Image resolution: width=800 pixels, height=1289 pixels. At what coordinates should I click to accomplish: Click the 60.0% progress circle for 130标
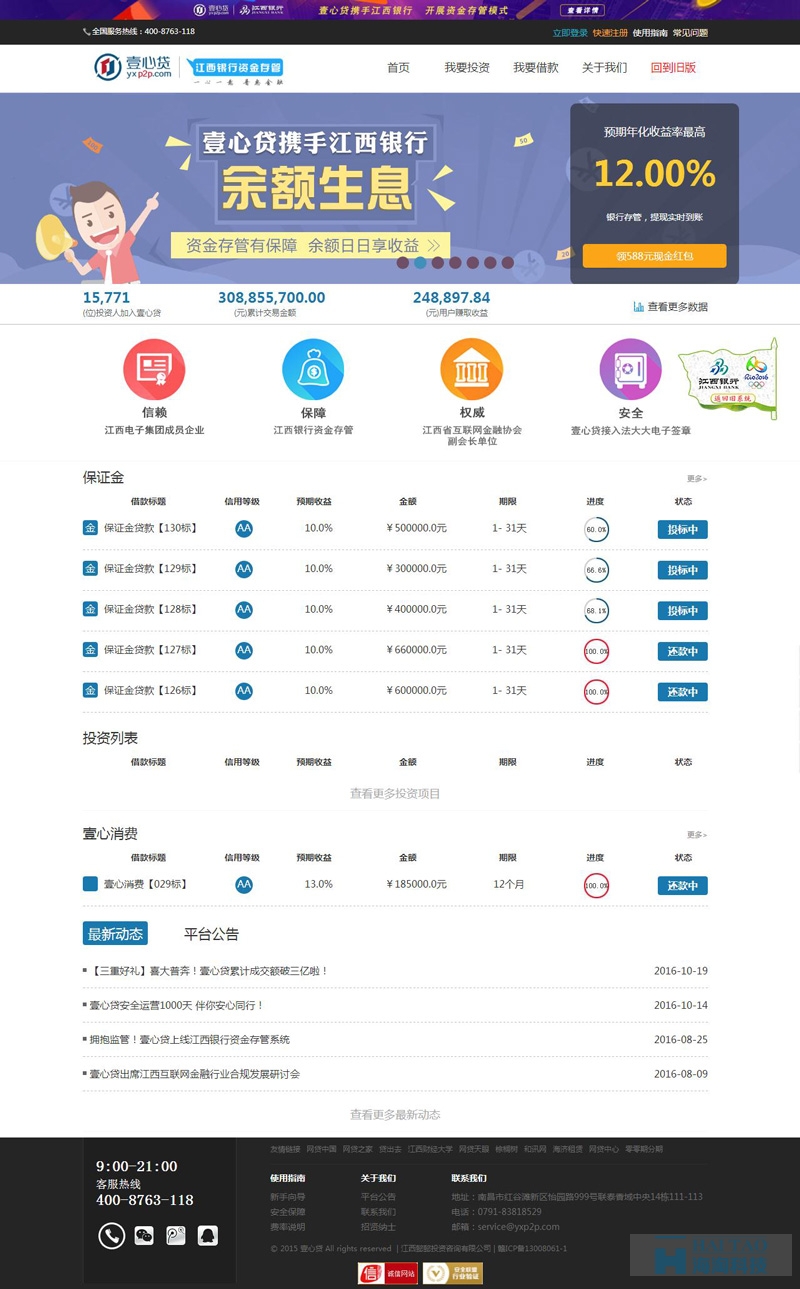[x=596, y=529]
